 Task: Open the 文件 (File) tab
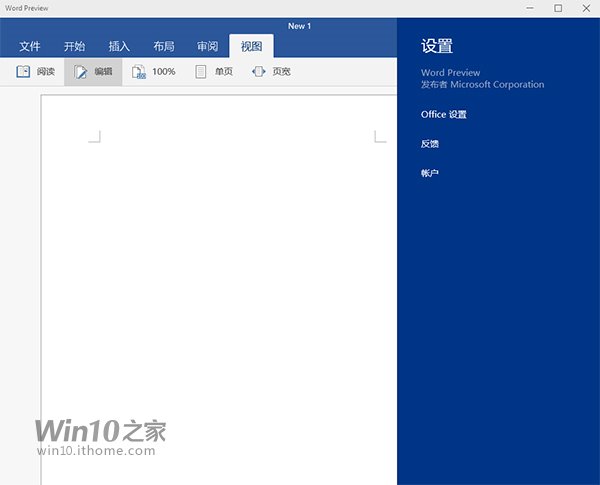tap(30, 46)
